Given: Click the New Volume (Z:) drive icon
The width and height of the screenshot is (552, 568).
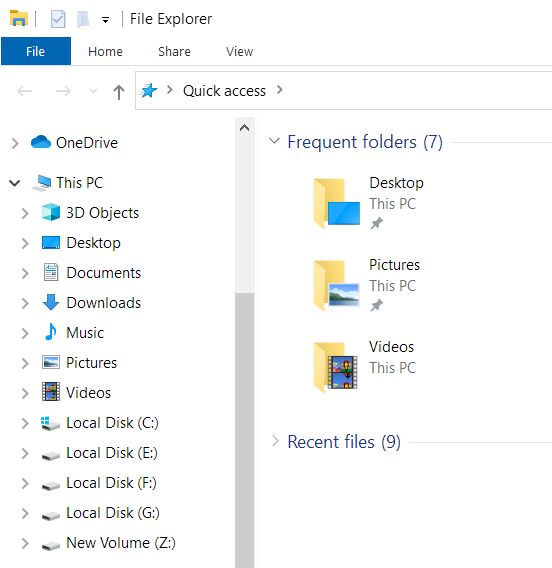Looking at the screenshot, I should 51,546.
